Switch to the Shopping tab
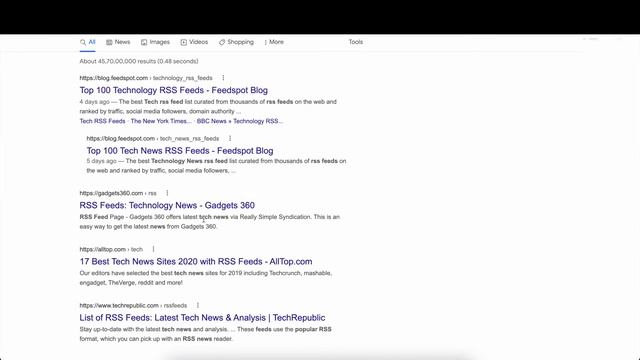 pos(236,42)
